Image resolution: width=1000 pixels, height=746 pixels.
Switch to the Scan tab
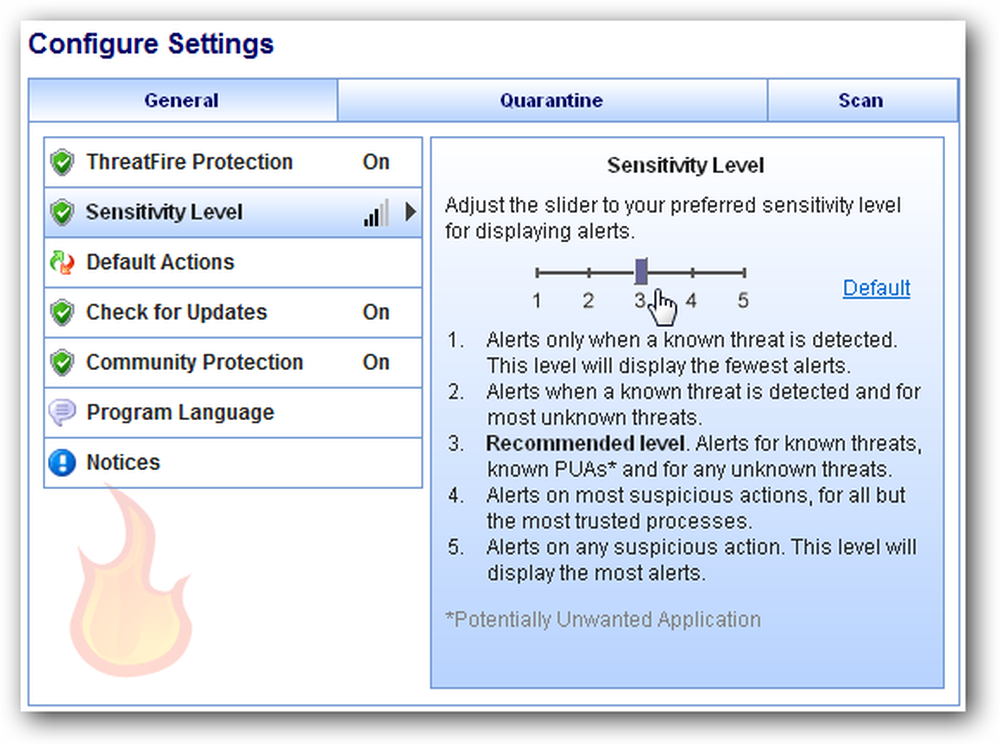[x=862, y=100]
